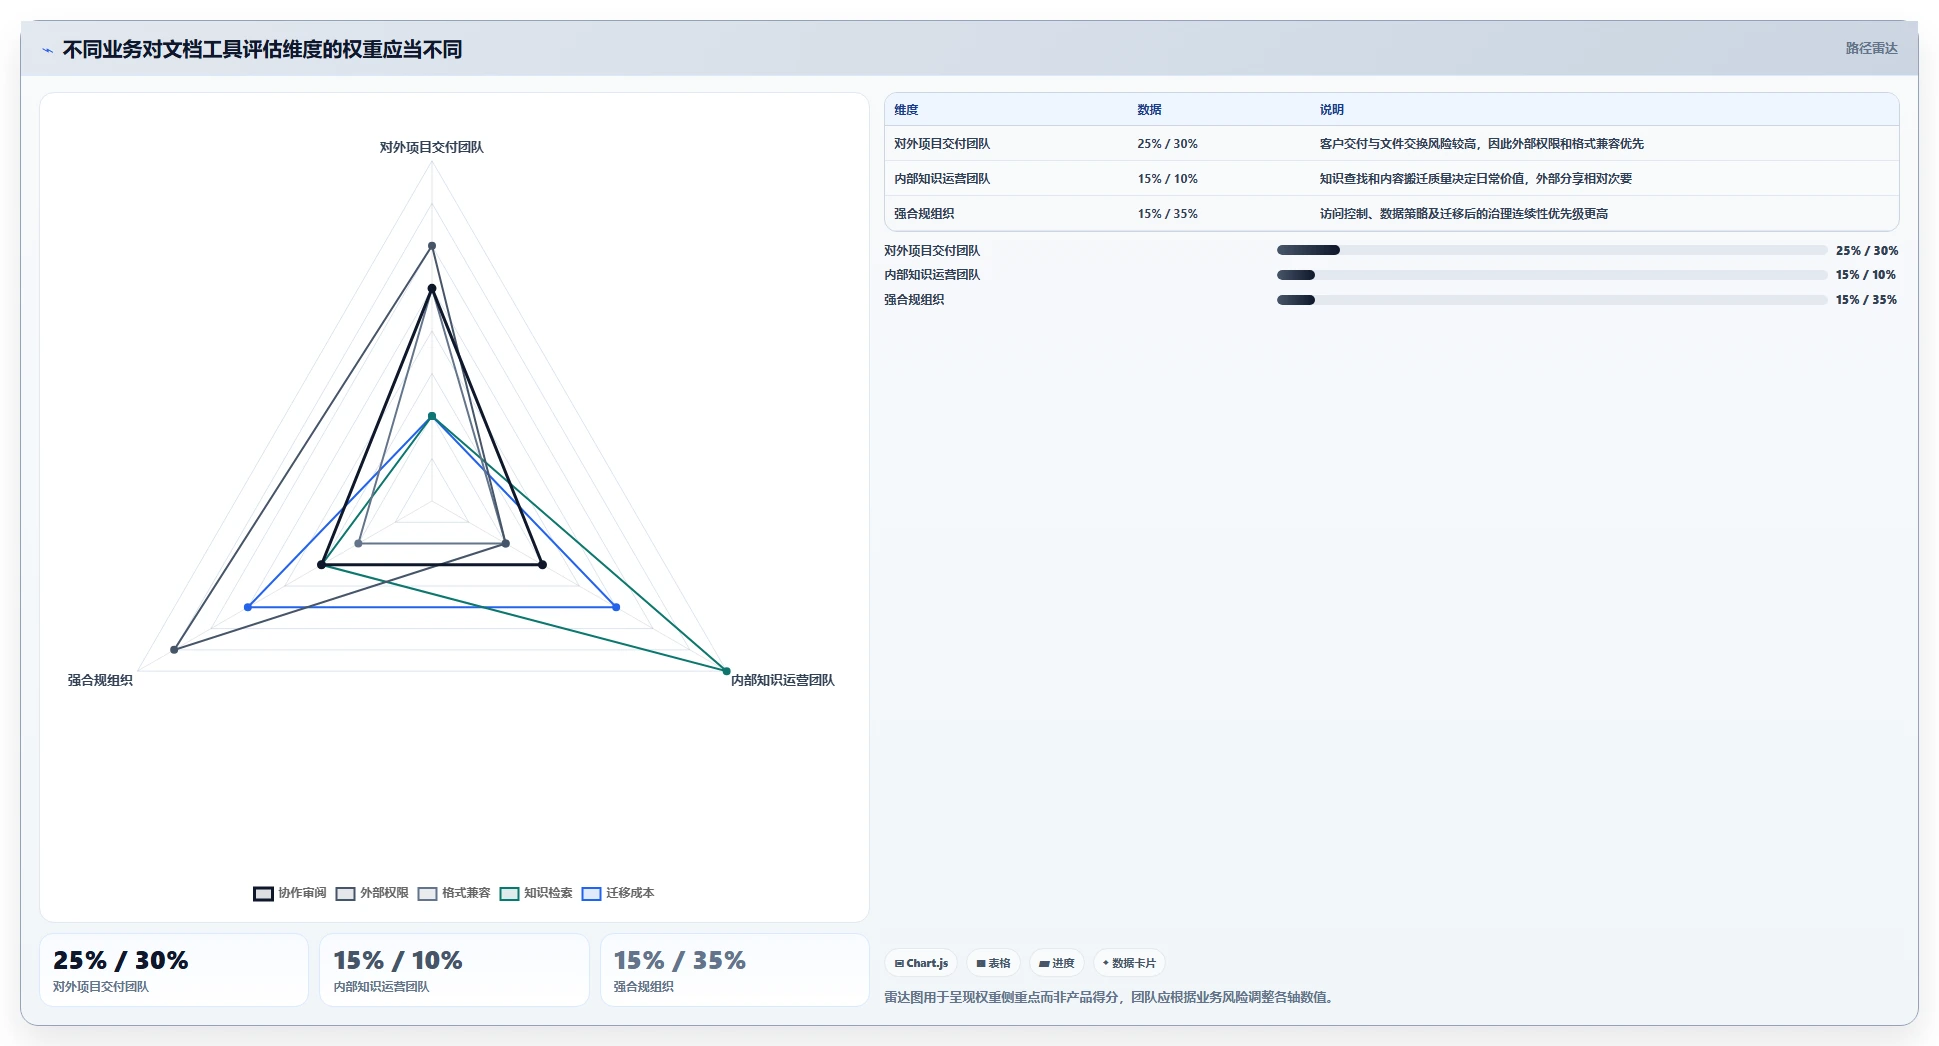The width and height of the screenshot is (1939, 1046).
Task: Select table cell 内部知识运营团队
Action: pos(942,179)
